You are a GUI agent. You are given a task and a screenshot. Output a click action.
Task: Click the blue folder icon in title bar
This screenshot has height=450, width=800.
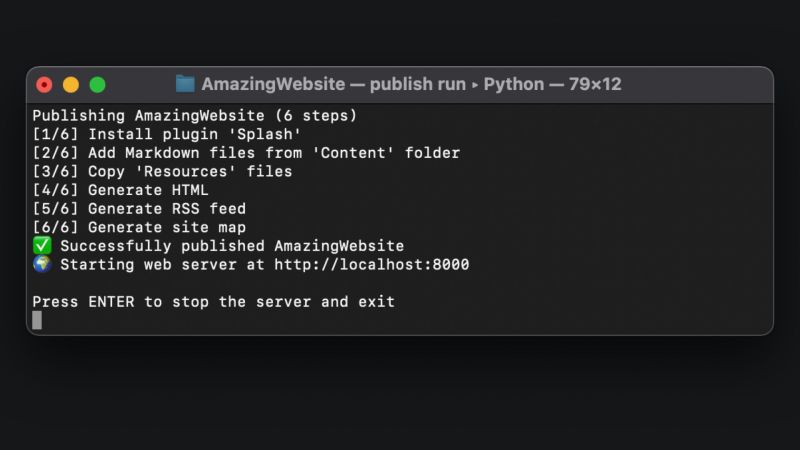tap(185, 84)
